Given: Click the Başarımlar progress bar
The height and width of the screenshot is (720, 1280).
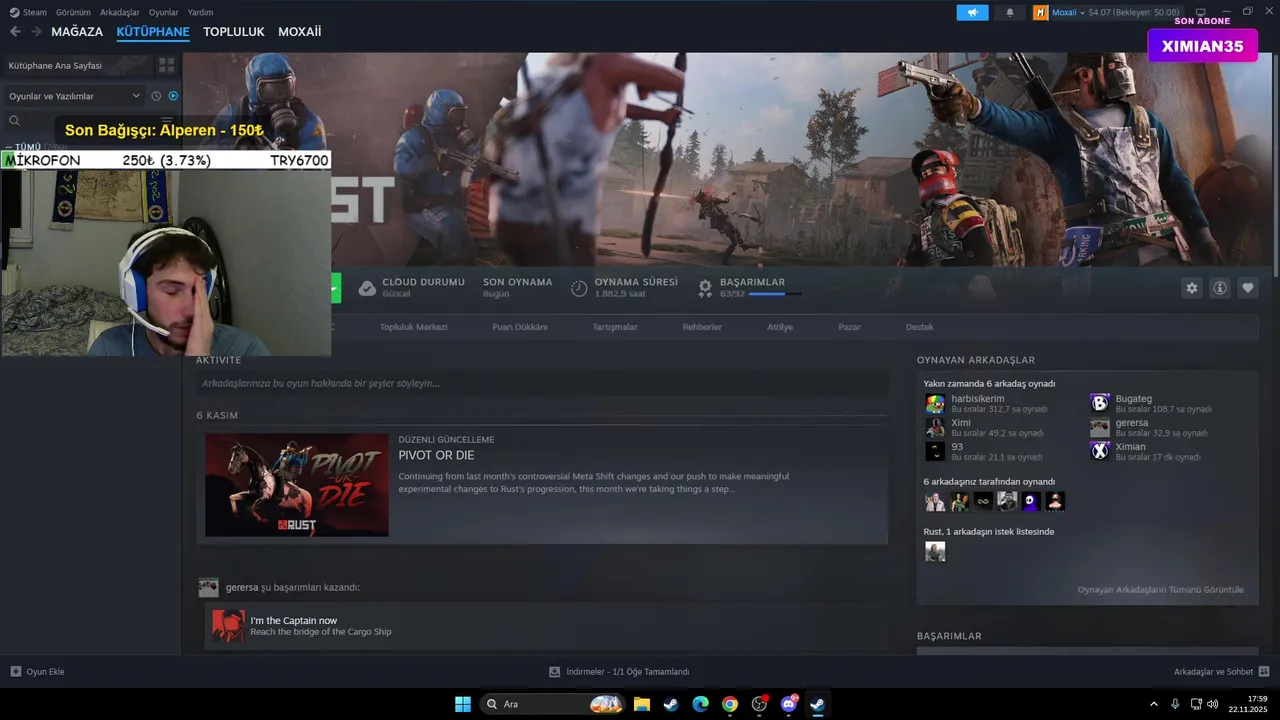Looking at the screenshot, I should (x=774, y=294).
